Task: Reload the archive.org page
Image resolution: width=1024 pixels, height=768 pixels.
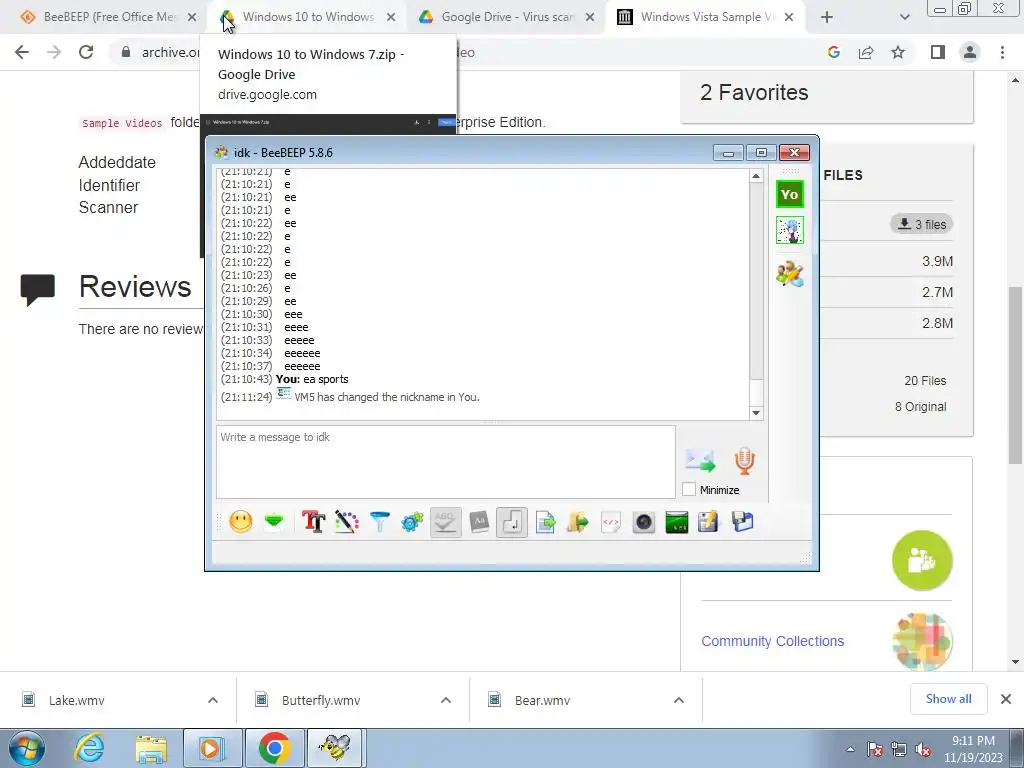Action: (86, 52)
